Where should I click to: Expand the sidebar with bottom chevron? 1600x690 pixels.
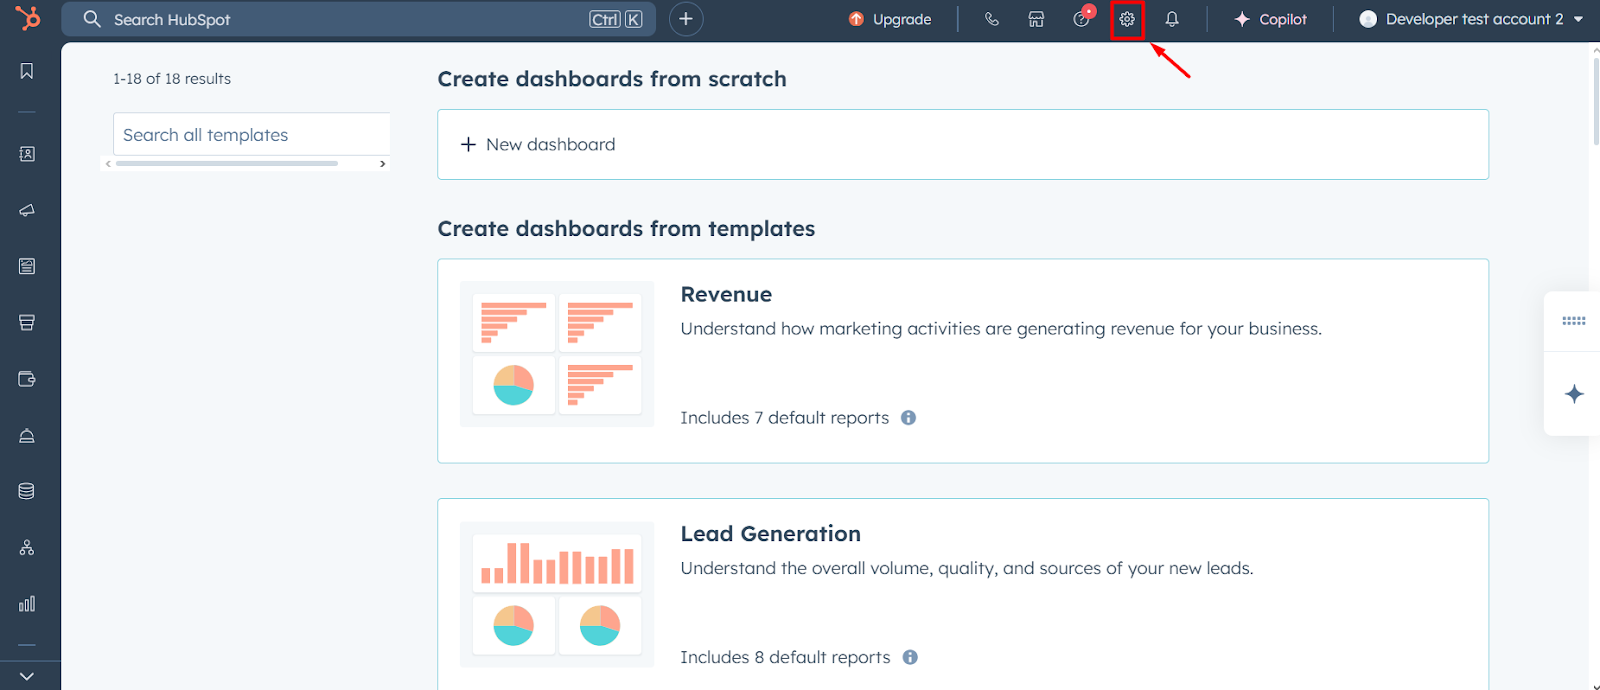[x=27, y=676]
